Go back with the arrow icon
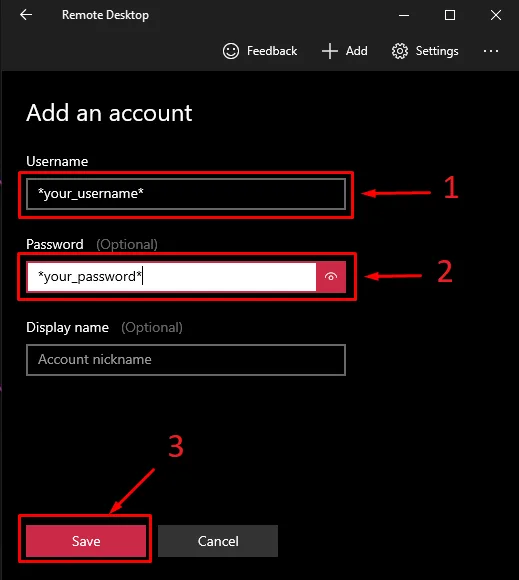519x580 pixels. coord(26,15)
